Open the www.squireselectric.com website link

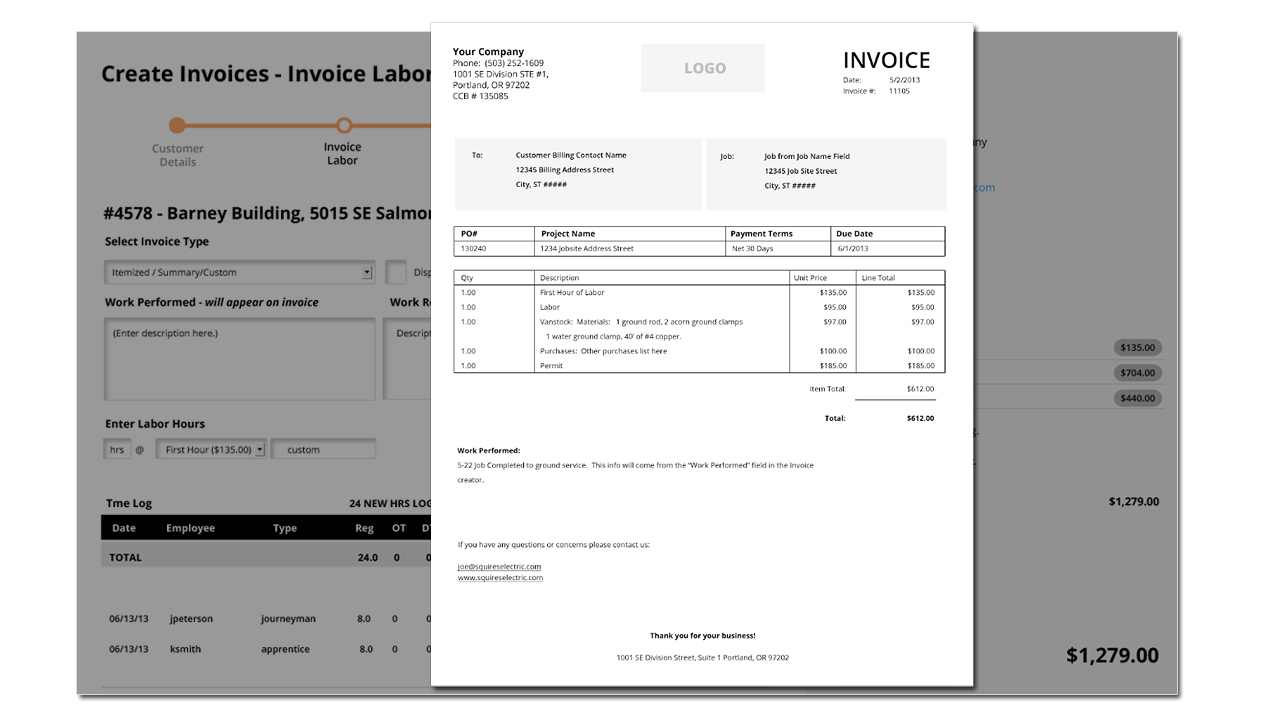pos(500,578)
